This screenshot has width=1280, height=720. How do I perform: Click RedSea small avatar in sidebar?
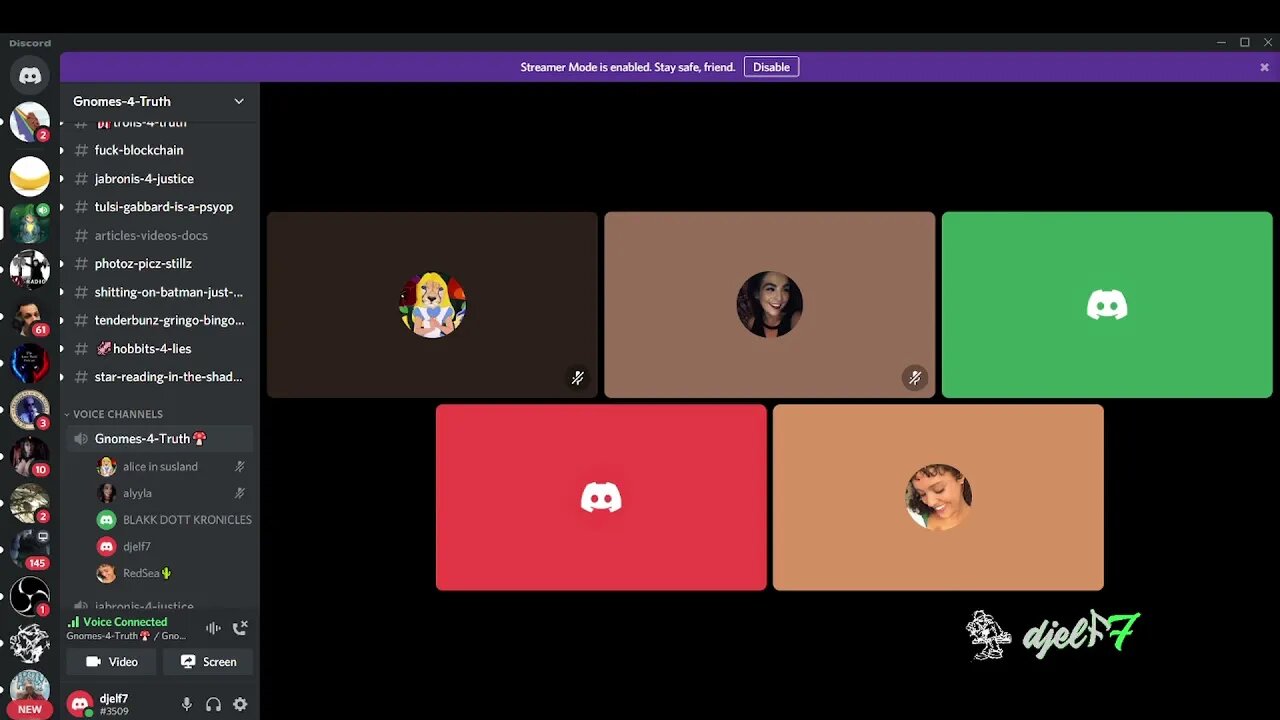[x=106, y=574]
